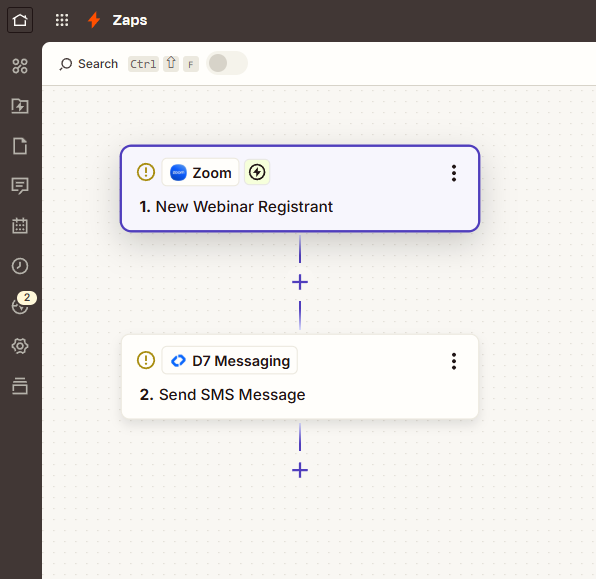Open the sidebar versions stack icon
This screenshot has width=596, height=579.
(20, 386)
